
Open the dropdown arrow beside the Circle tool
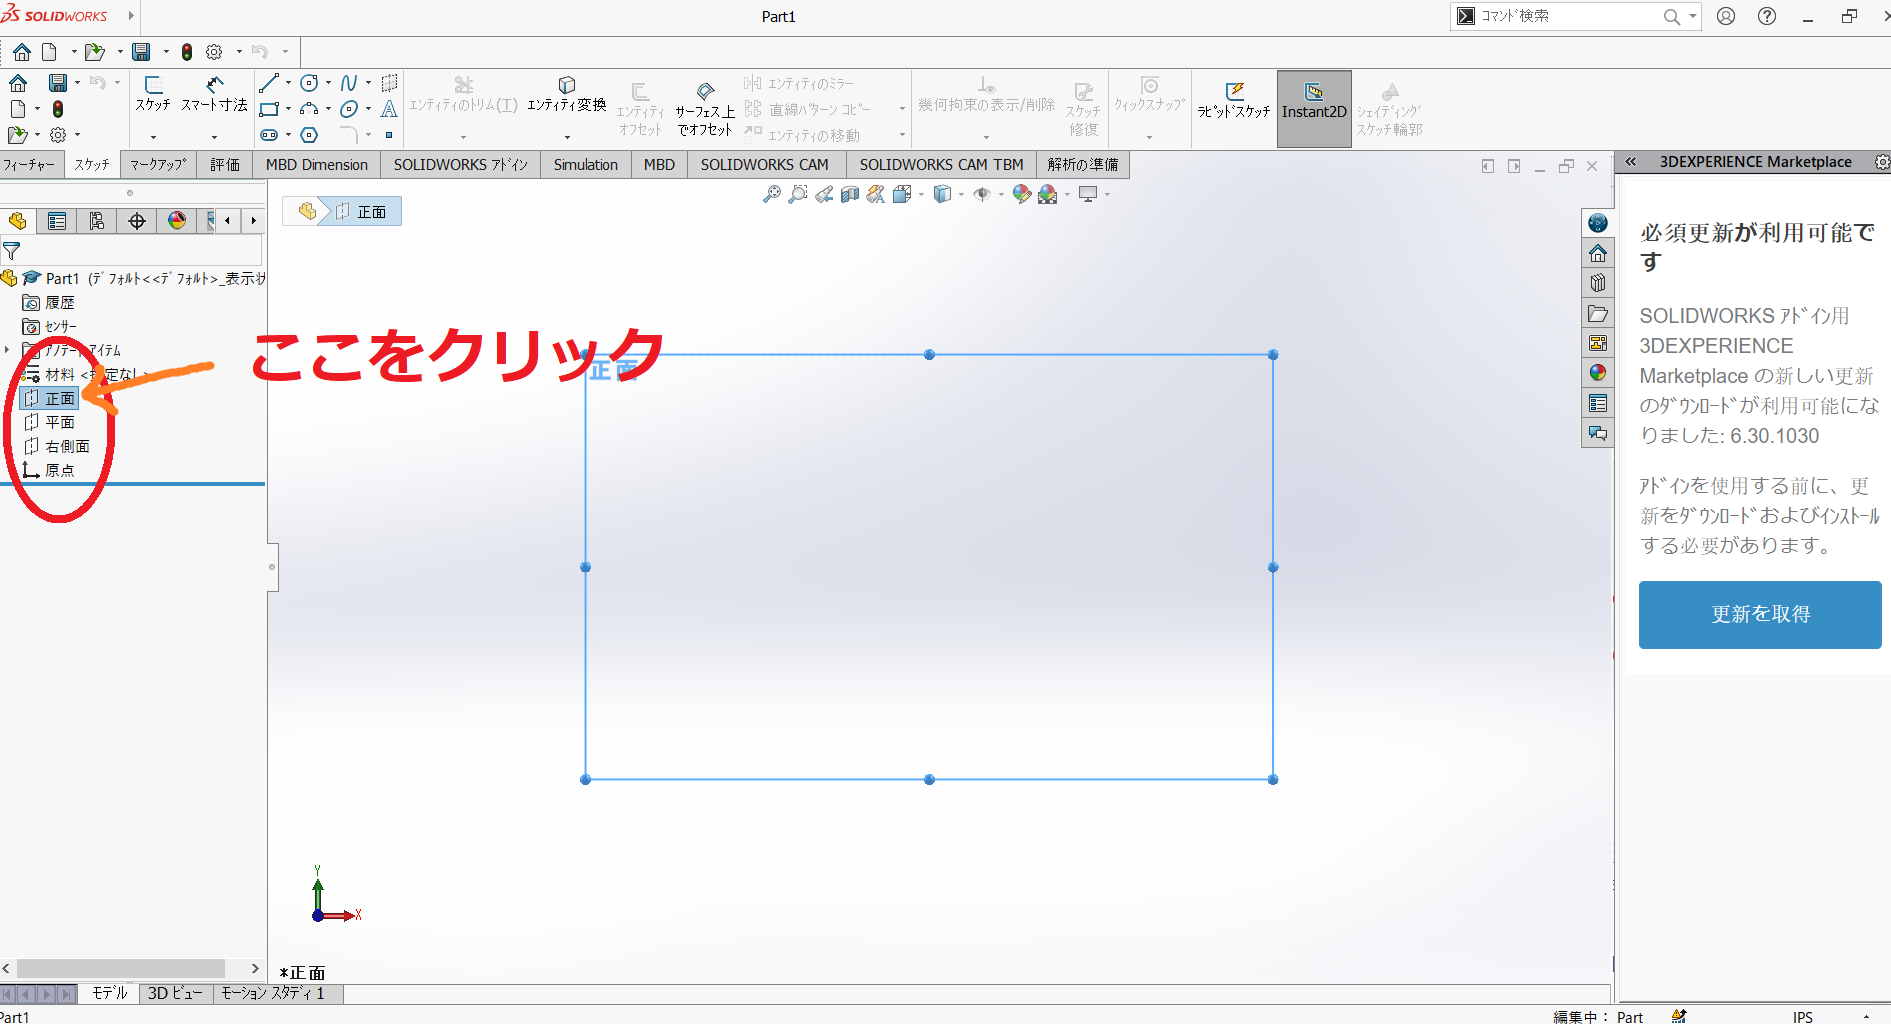tap(328, 83)
